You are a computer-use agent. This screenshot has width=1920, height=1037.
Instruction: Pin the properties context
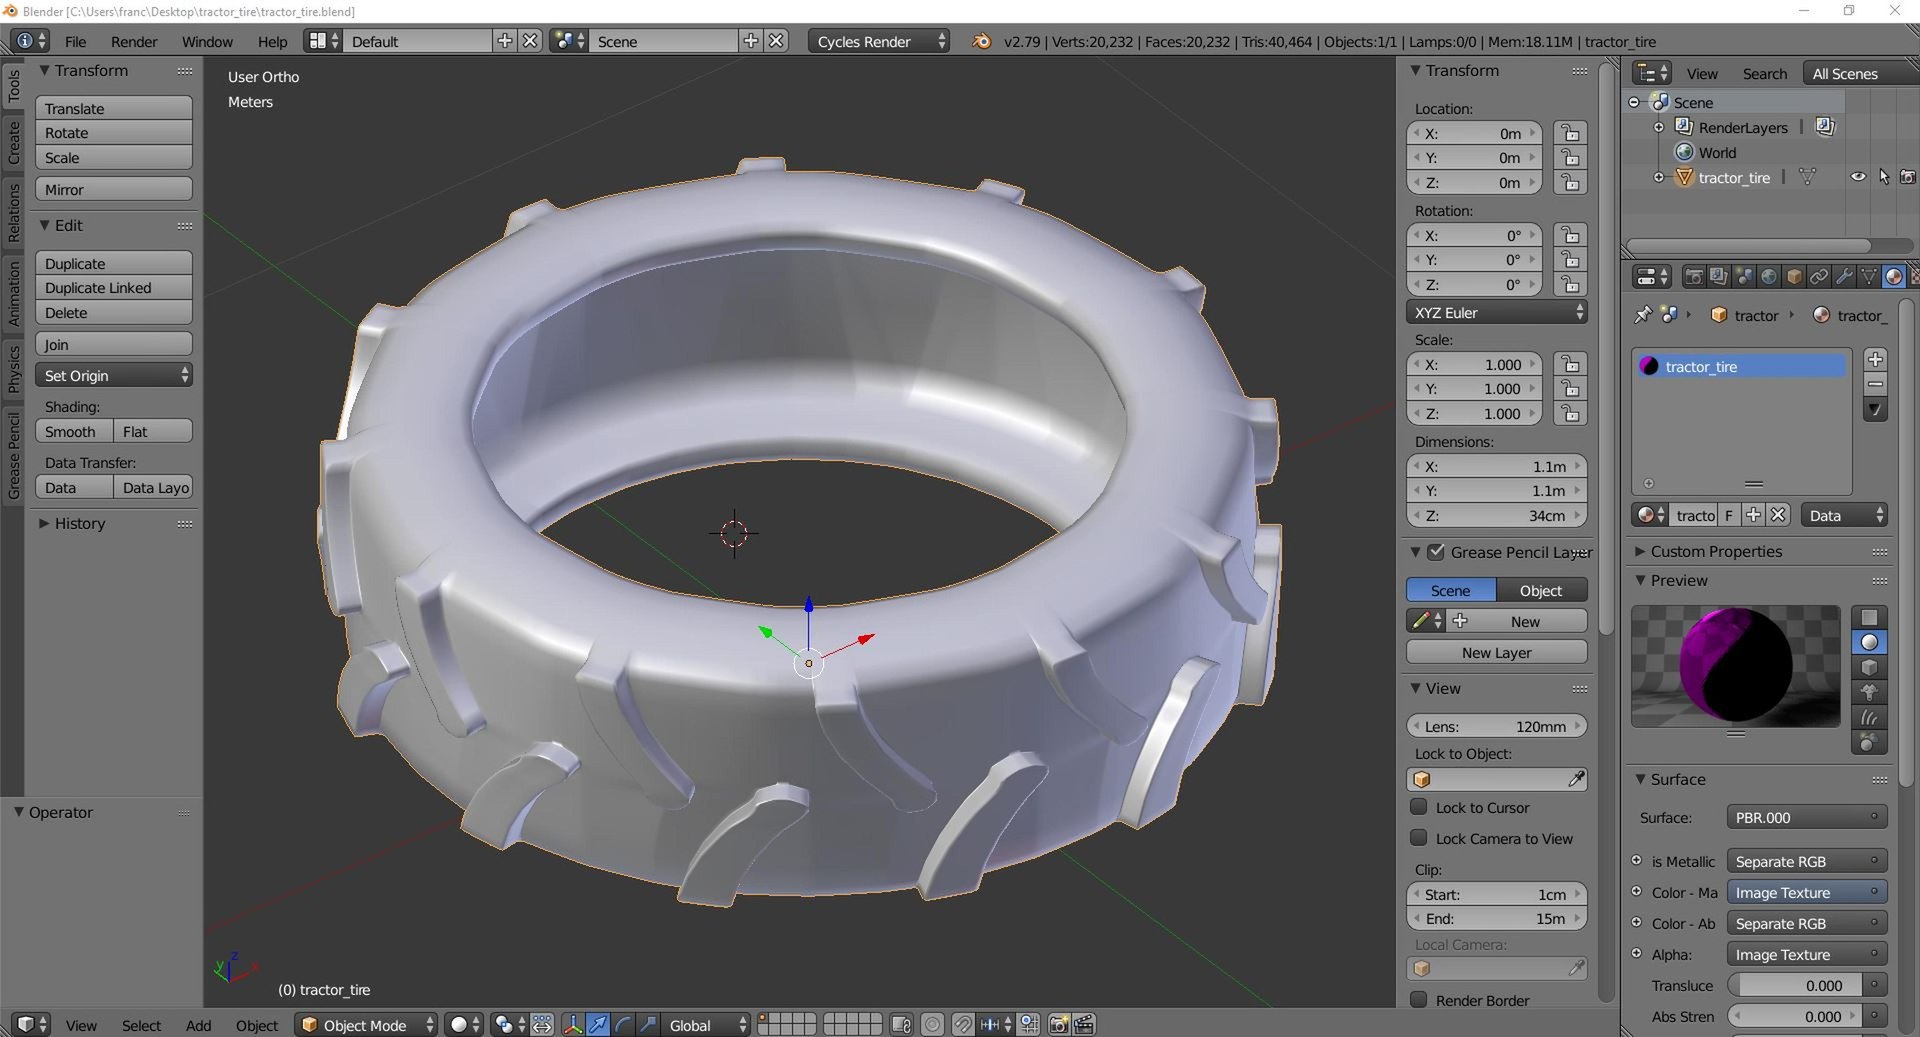(x=1642, y=315)
